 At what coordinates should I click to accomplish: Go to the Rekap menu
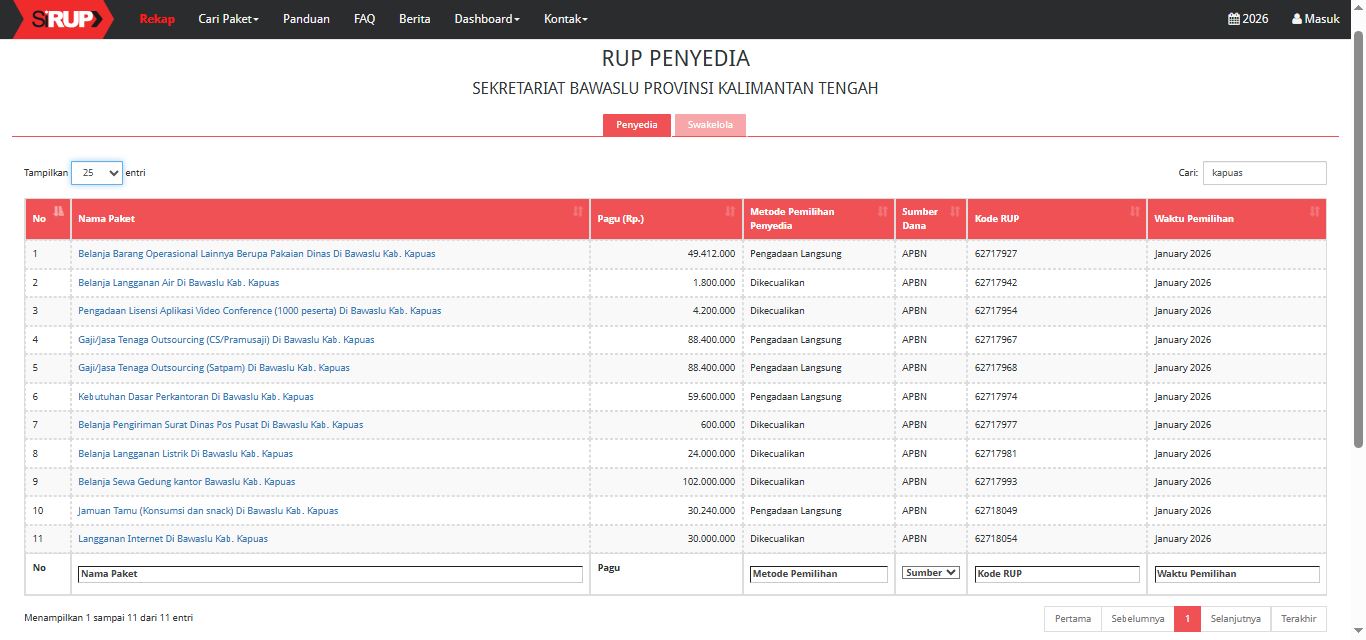[157, 19]
